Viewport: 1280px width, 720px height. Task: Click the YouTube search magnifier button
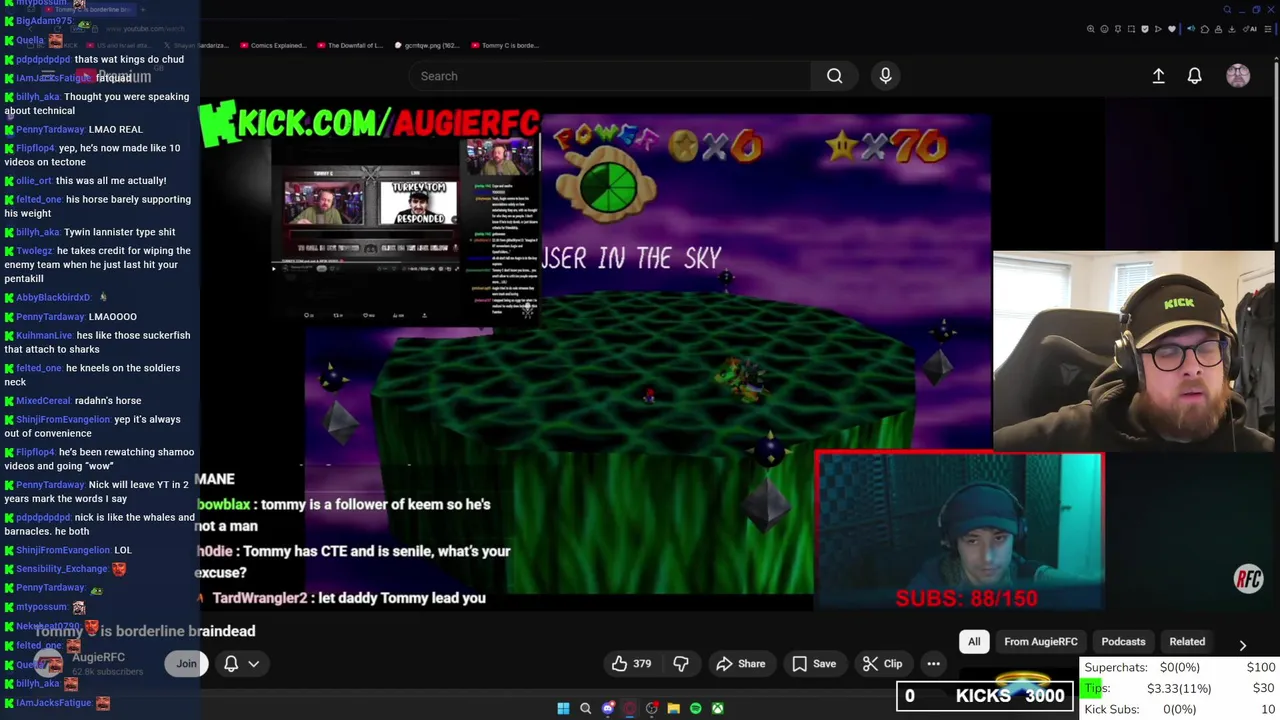coord(834,76)
